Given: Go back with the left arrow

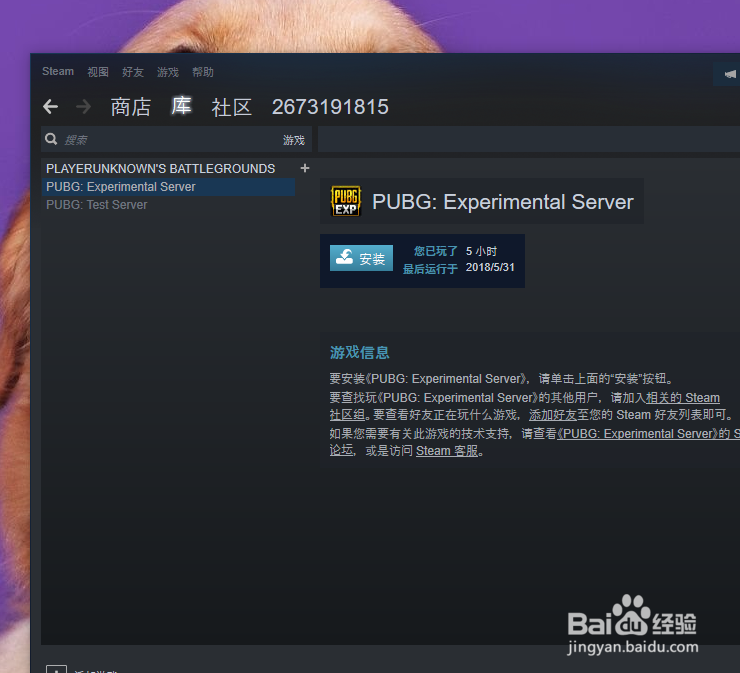Looking at the screenshot, I should pyautogui.click(x=50, y=107).
